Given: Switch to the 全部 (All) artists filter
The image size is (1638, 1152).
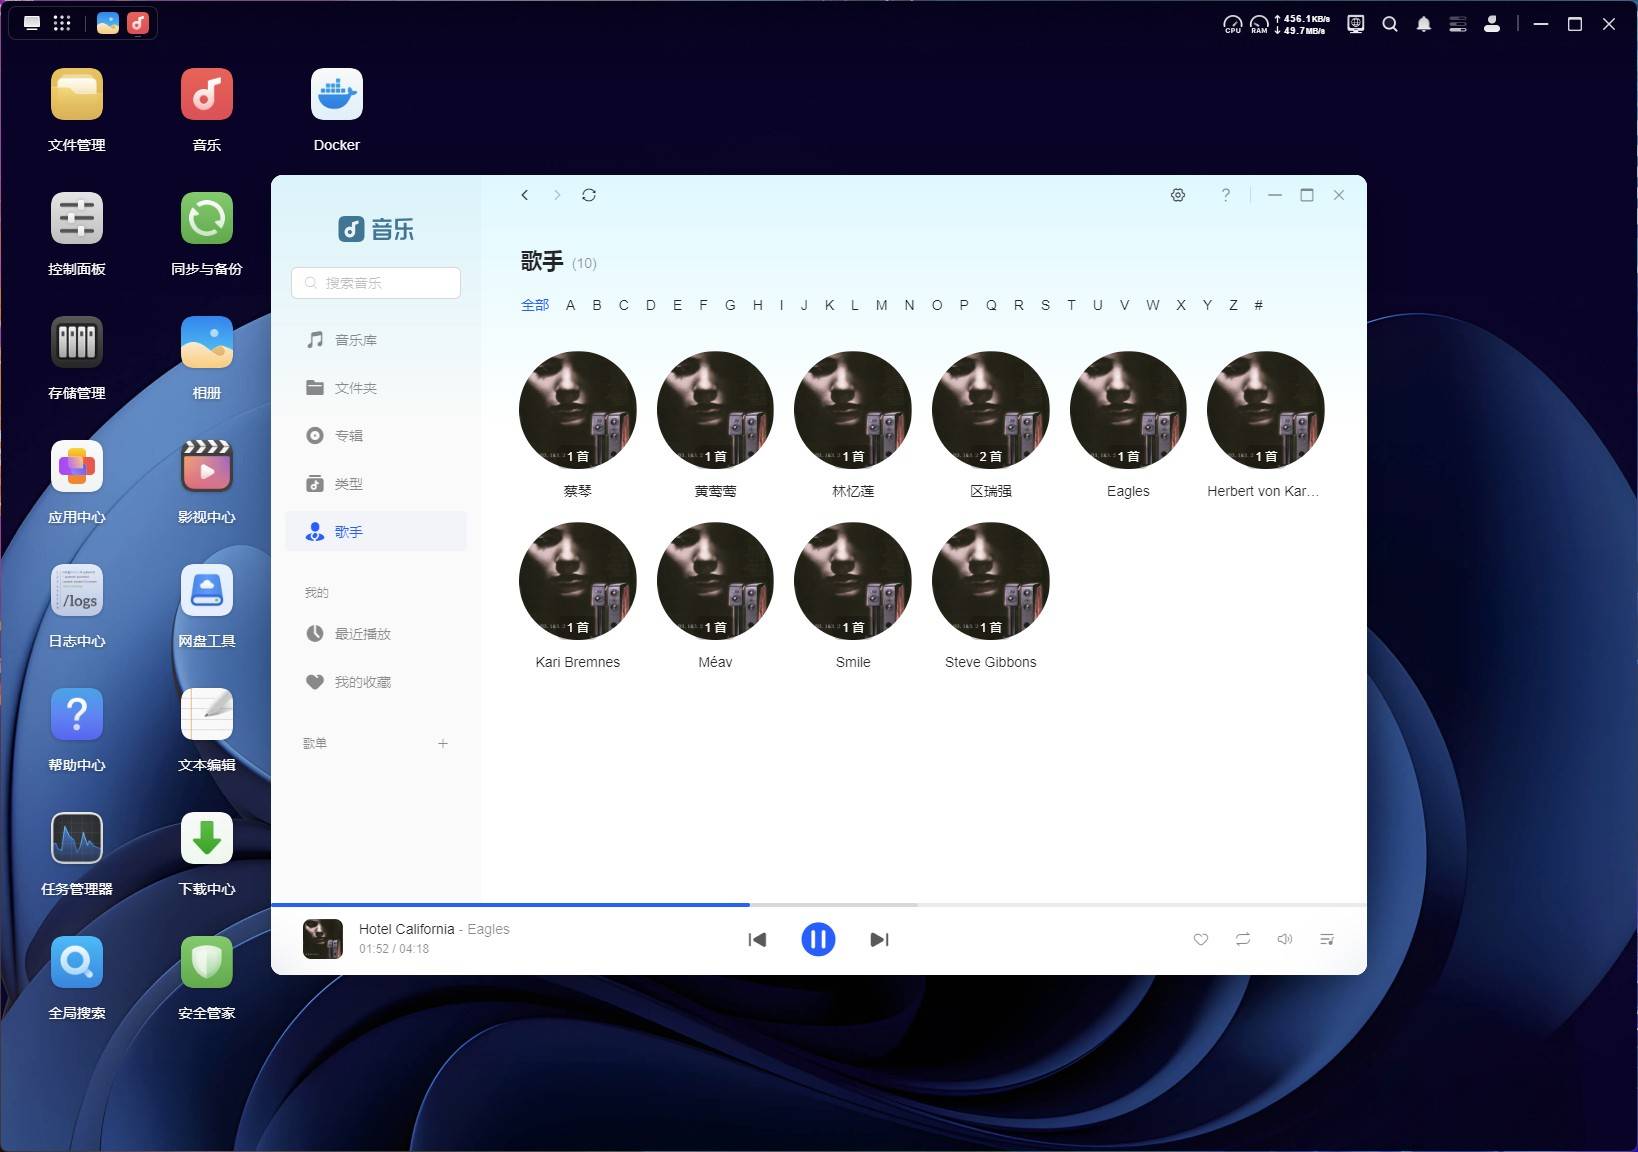Looking at the screenshot, I should 535,305.
